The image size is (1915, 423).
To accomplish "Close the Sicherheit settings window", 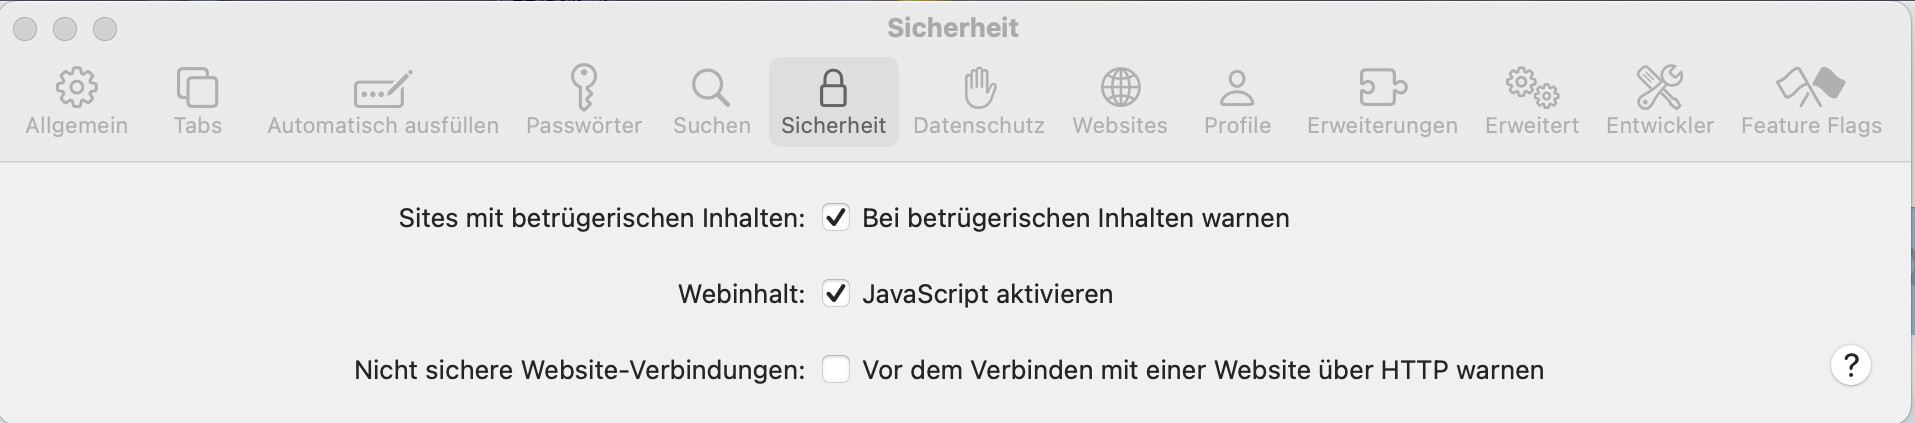I will tap(26, 30).
